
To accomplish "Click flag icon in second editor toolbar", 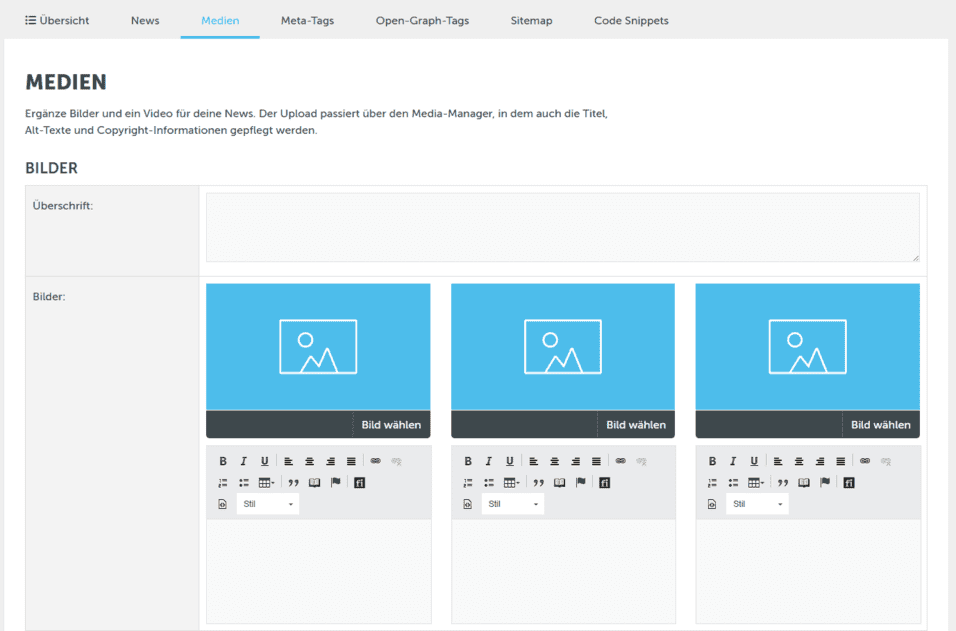I will pyautogui.click(x=580, y=483).
